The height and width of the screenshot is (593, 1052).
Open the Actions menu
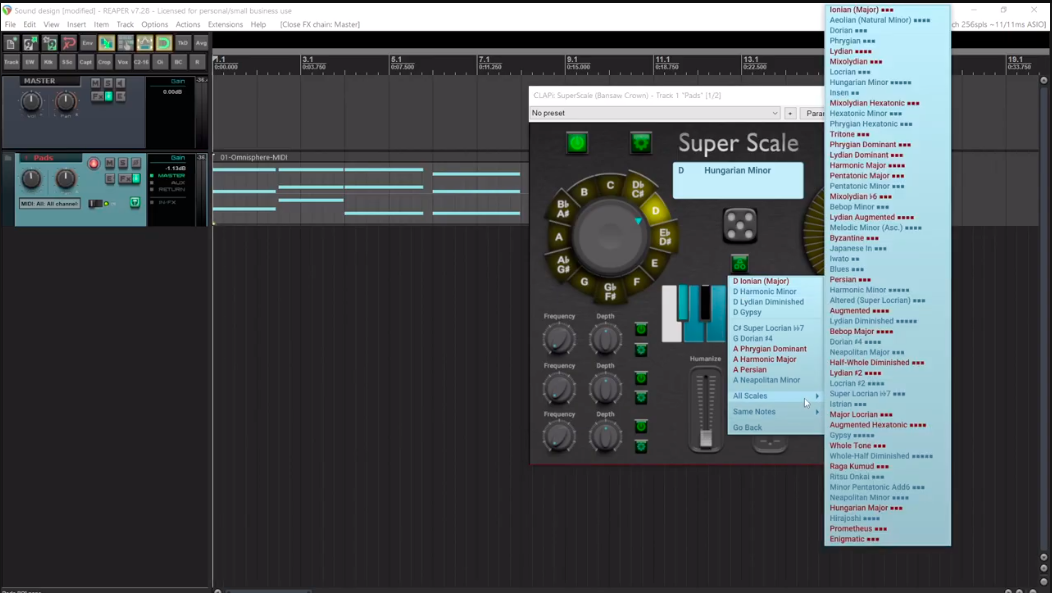click(x=188, y=24)
